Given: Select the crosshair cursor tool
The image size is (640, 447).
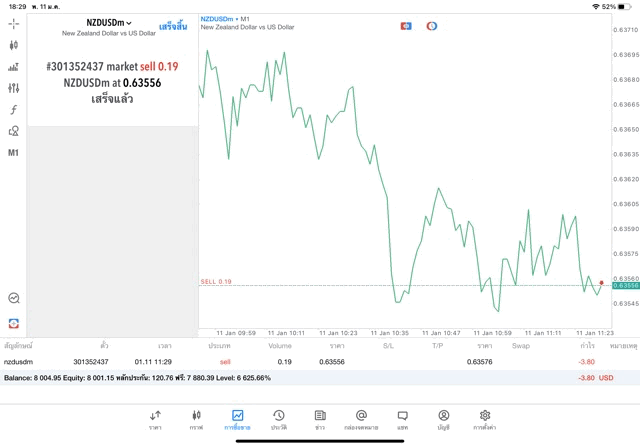Looking at the screenshot, I should 13,24.
